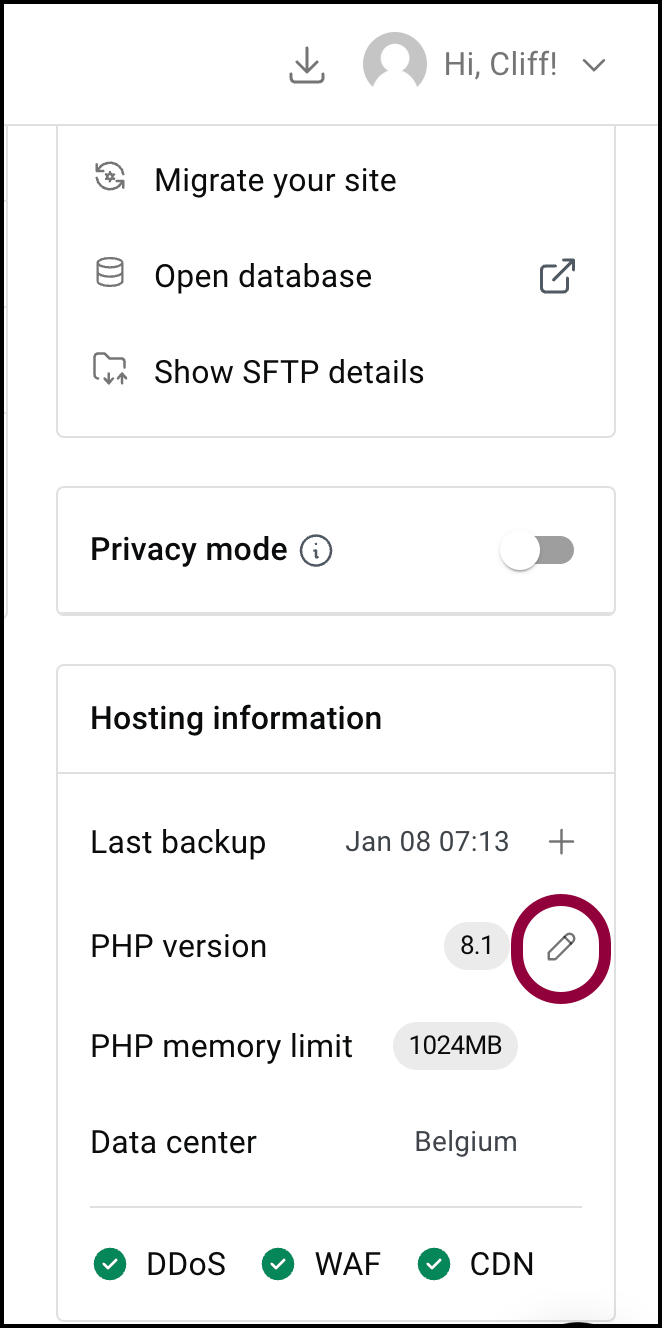Show SFTP details
The width and height of the screenshot is (662, 1328).
pyautogui.click(x=289, y=372)
